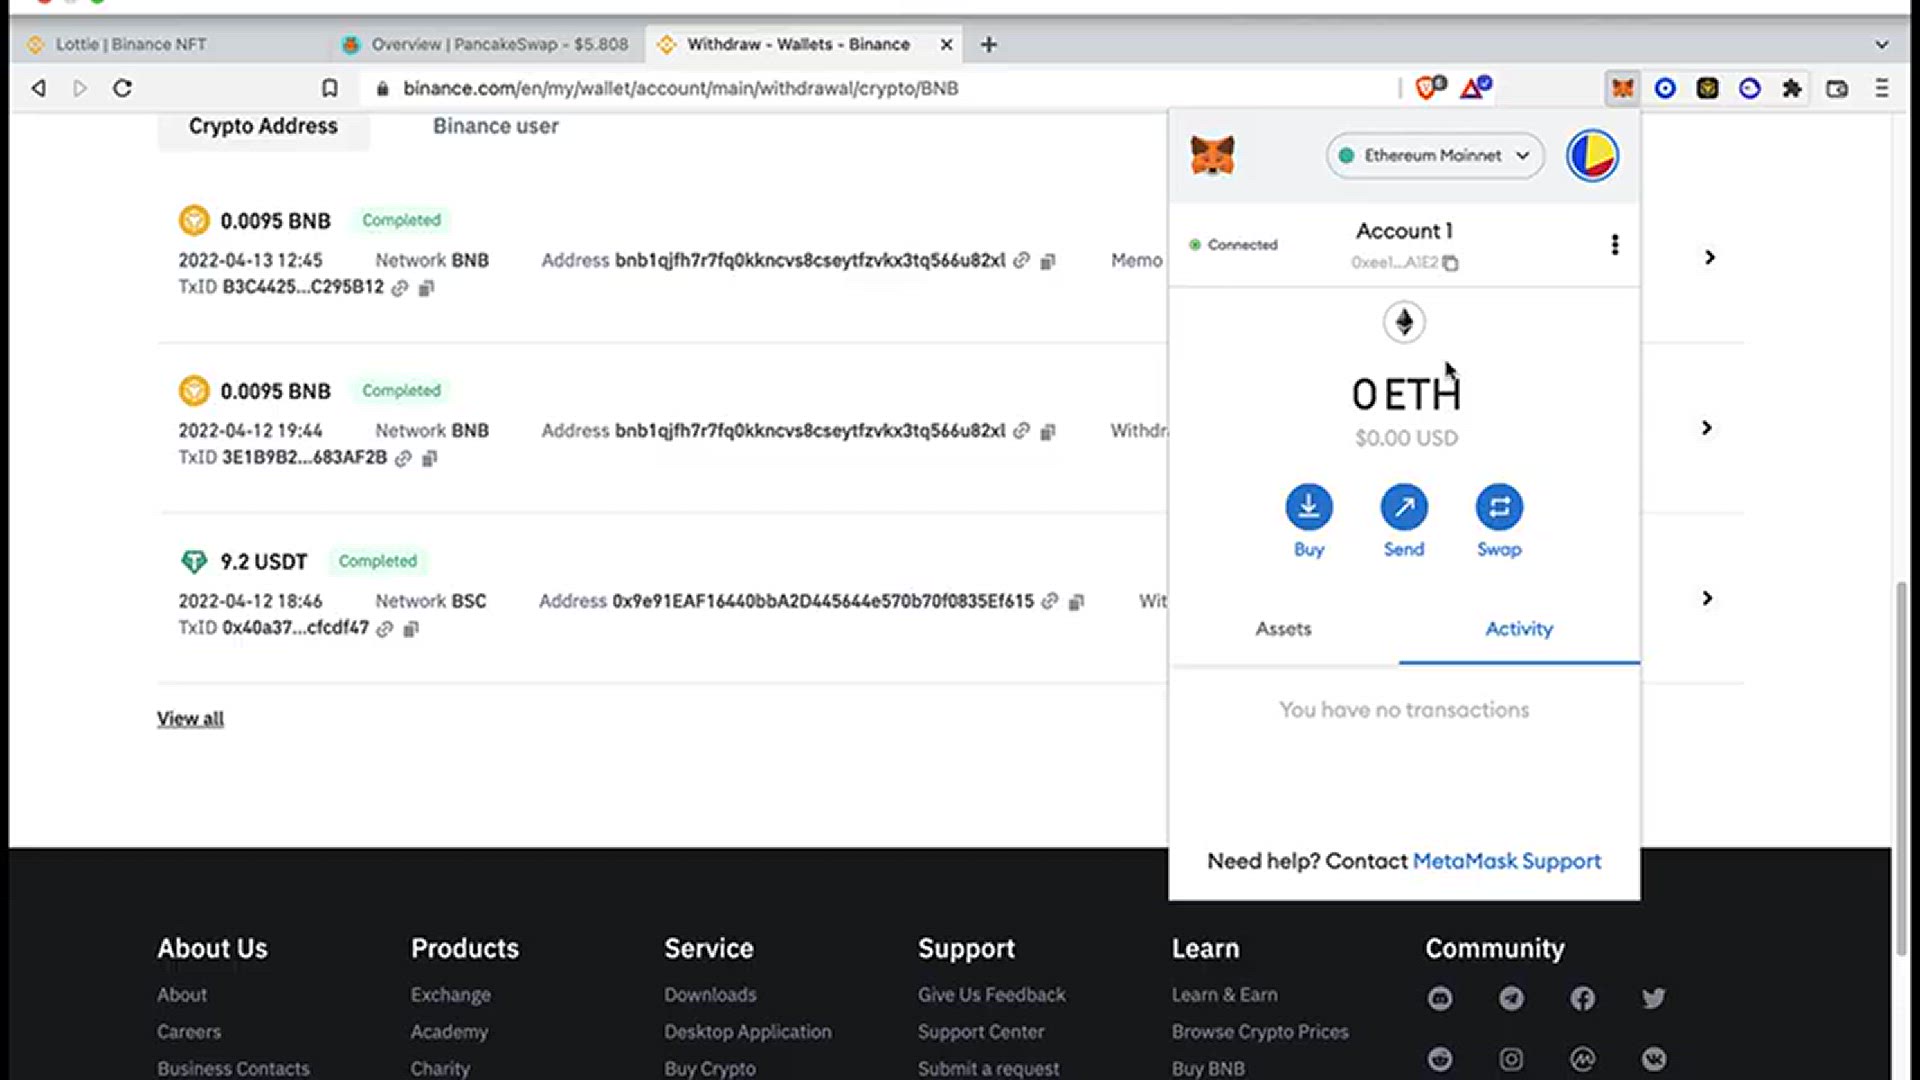
Task: Open Give Us Feedback footer link
Action: (x=991, y=995)
